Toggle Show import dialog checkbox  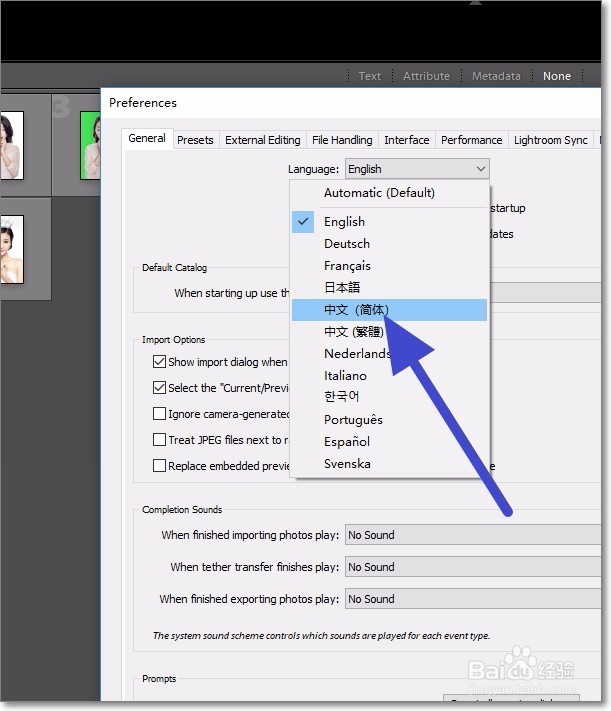[159, 362]
